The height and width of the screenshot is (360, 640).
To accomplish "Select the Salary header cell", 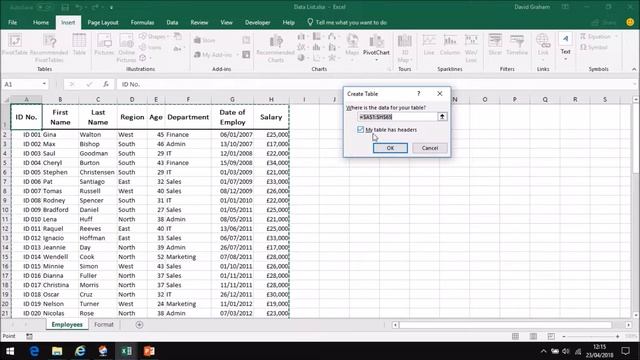I will coord(271,117).
